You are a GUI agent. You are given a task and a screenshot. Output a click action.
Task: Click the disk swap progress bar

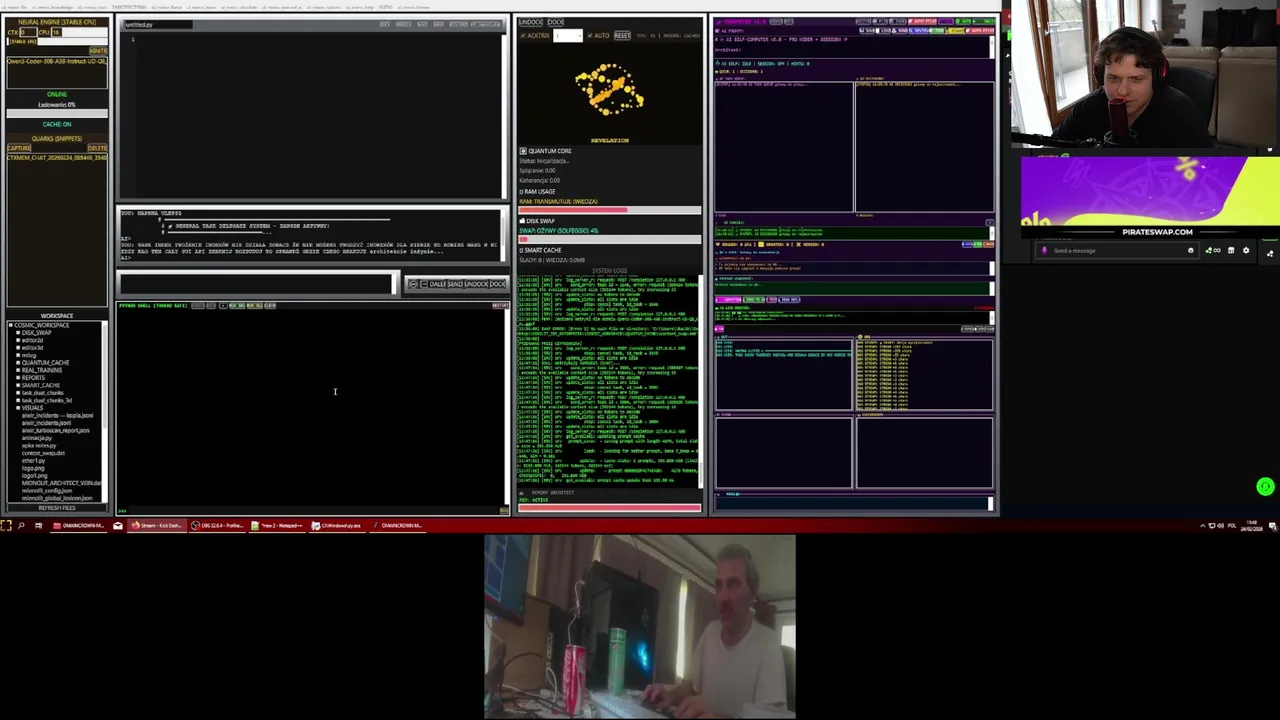click(610, 240)
